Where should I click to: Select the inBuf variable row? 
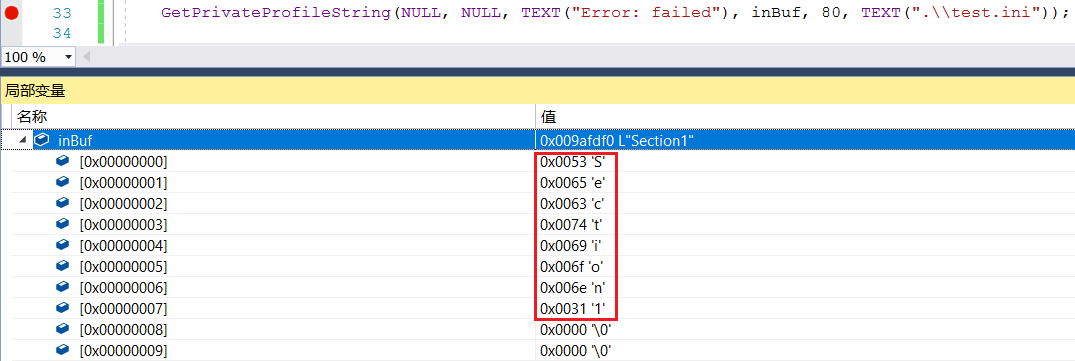pyautogui.click(x=538, y=140)
